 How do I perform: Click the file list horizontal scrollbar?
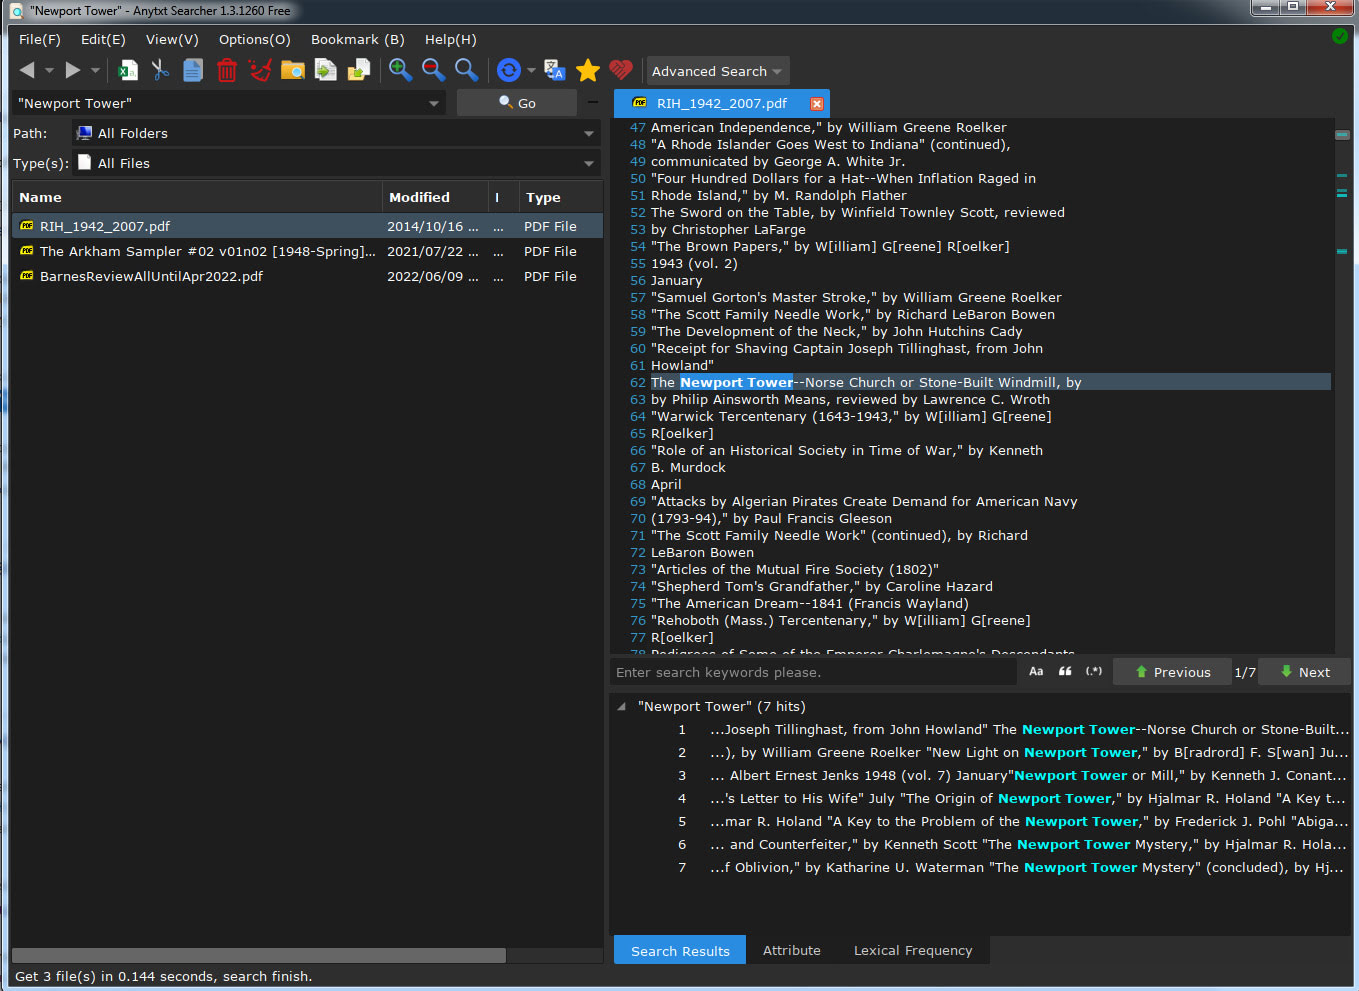tap(259, 956)
